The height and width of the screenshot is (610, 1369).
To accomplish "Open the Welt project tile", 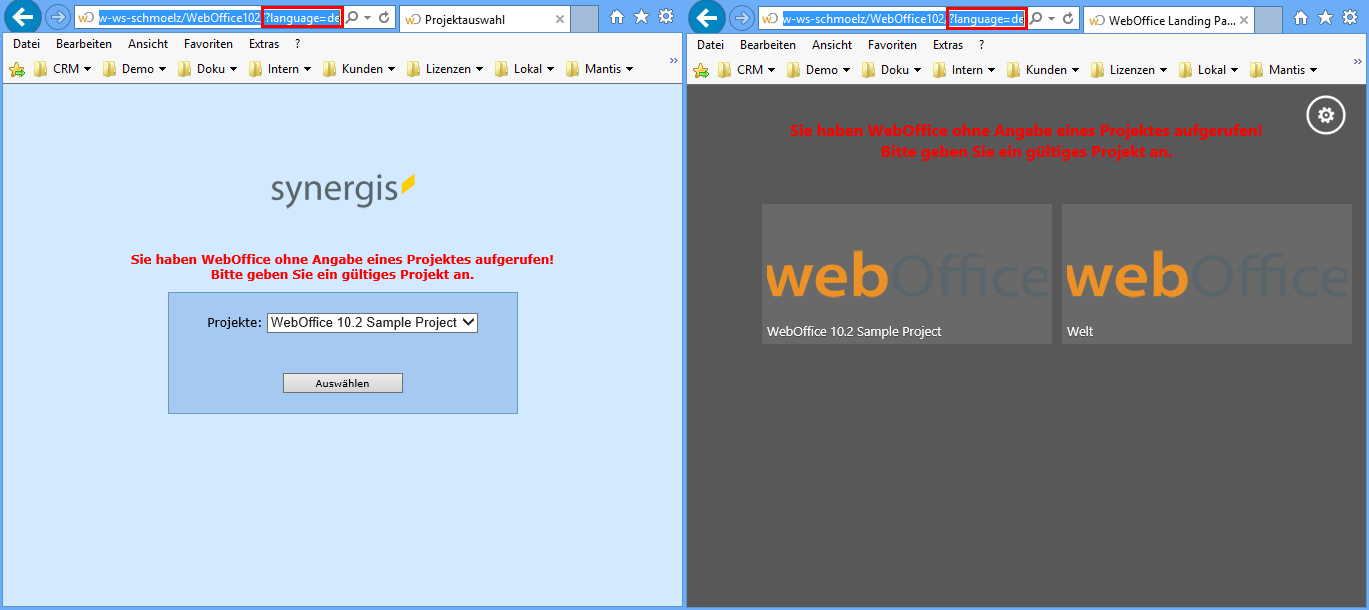I will (1207, 274).
